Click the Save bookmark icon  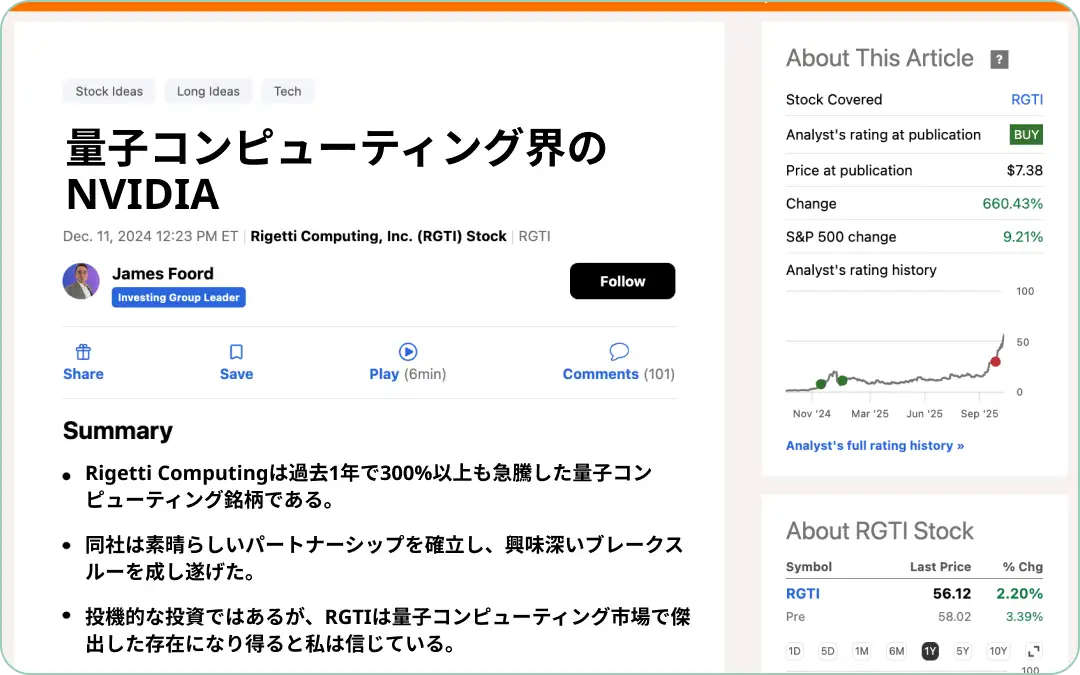[x=236, y=352]
